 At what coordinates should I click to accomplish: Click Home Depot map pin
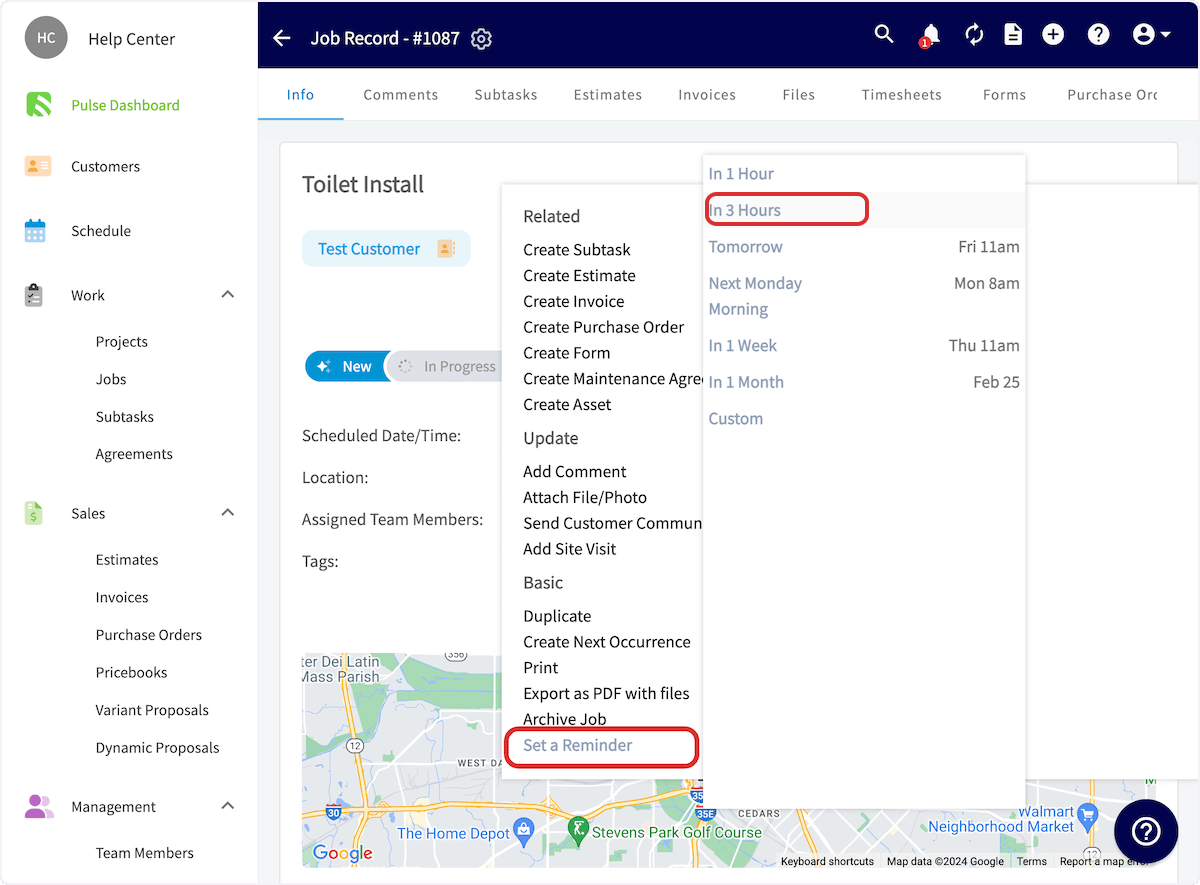coord(523,829)
